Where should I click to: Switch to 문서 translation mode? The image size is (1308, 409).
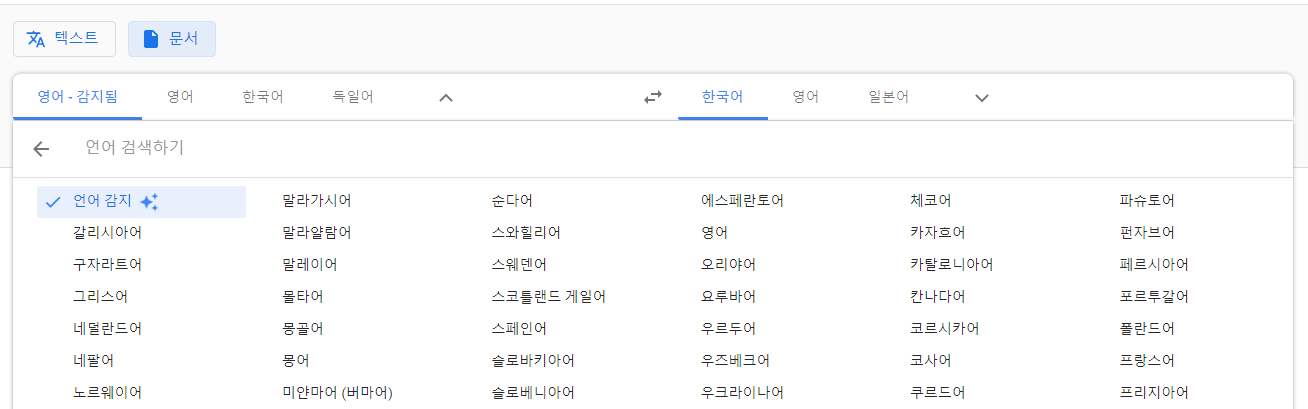tap(171, 39)
